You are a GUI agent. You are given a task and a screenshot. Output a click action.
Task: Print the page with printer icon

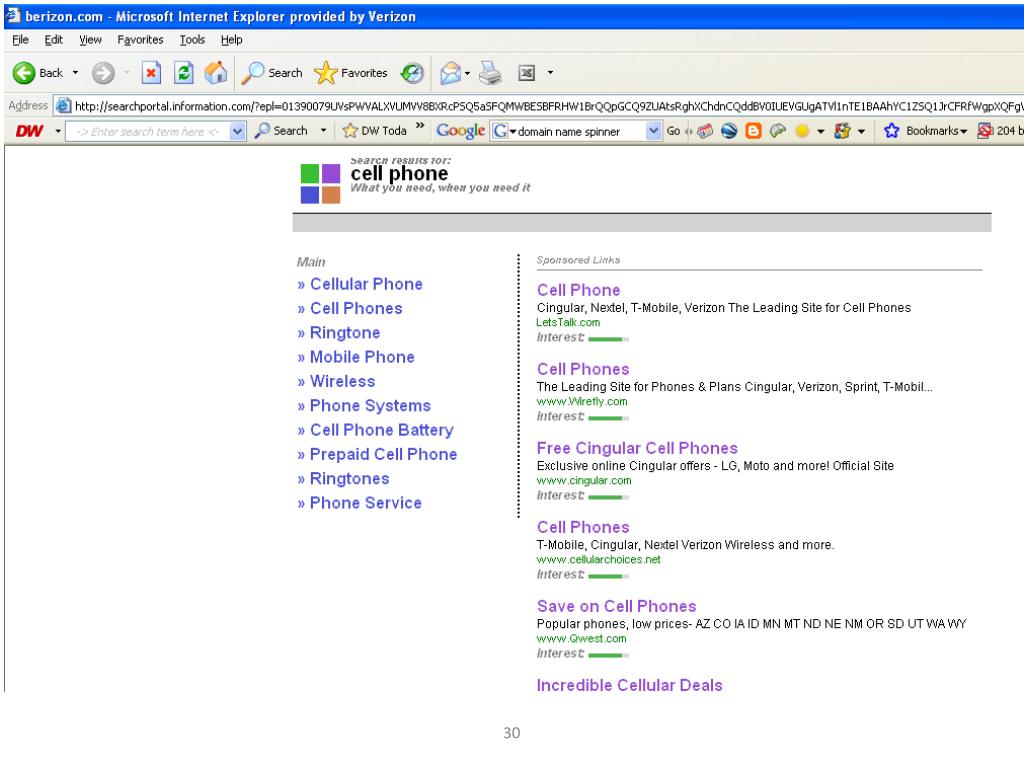click(x=490, y=73)
